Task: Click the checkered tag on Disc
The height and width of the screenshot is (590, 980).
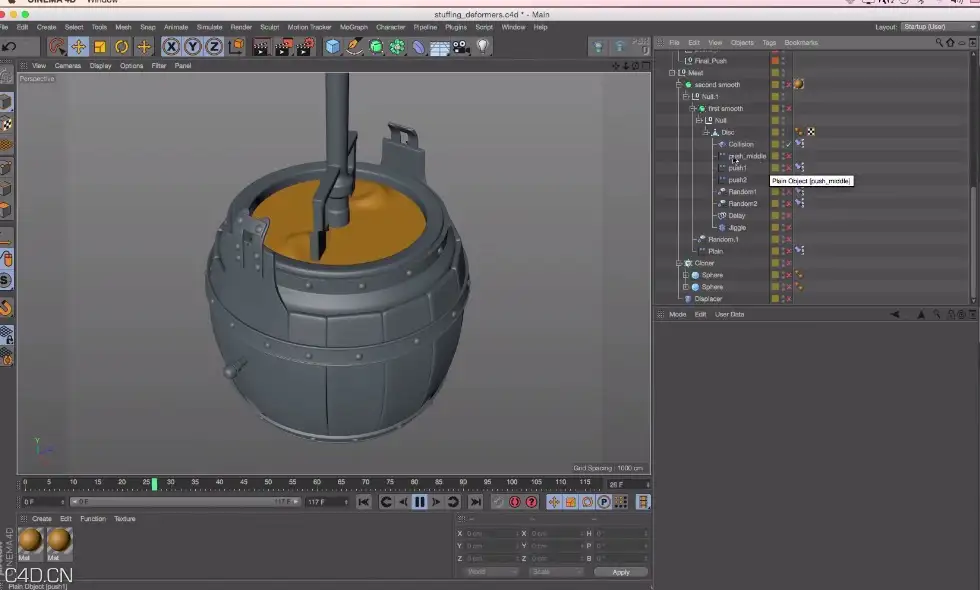Action: point(811,132)
